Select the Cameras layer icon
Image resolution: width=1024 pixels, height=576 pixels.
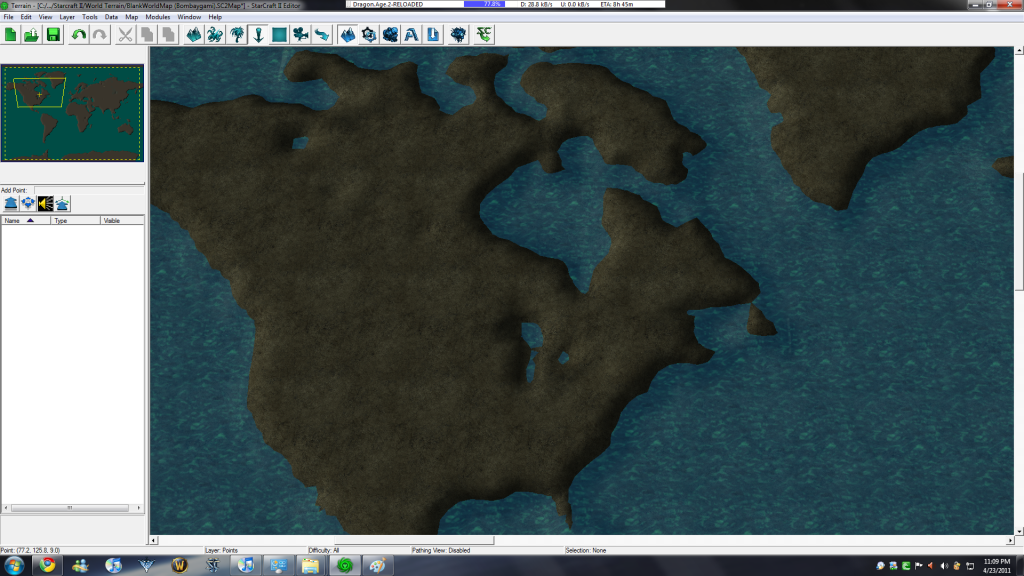(x=301, y=35)
